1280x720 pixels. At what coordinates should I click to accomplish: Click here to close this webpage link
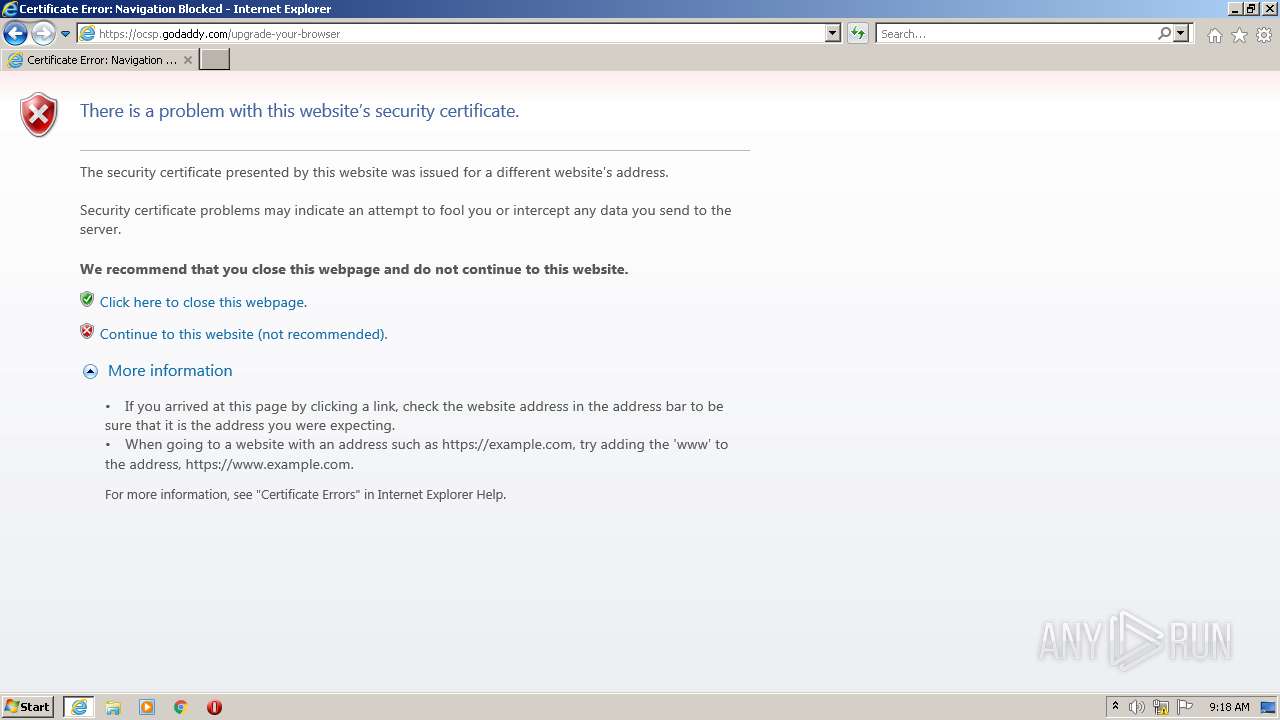click(x=203, y=302)
